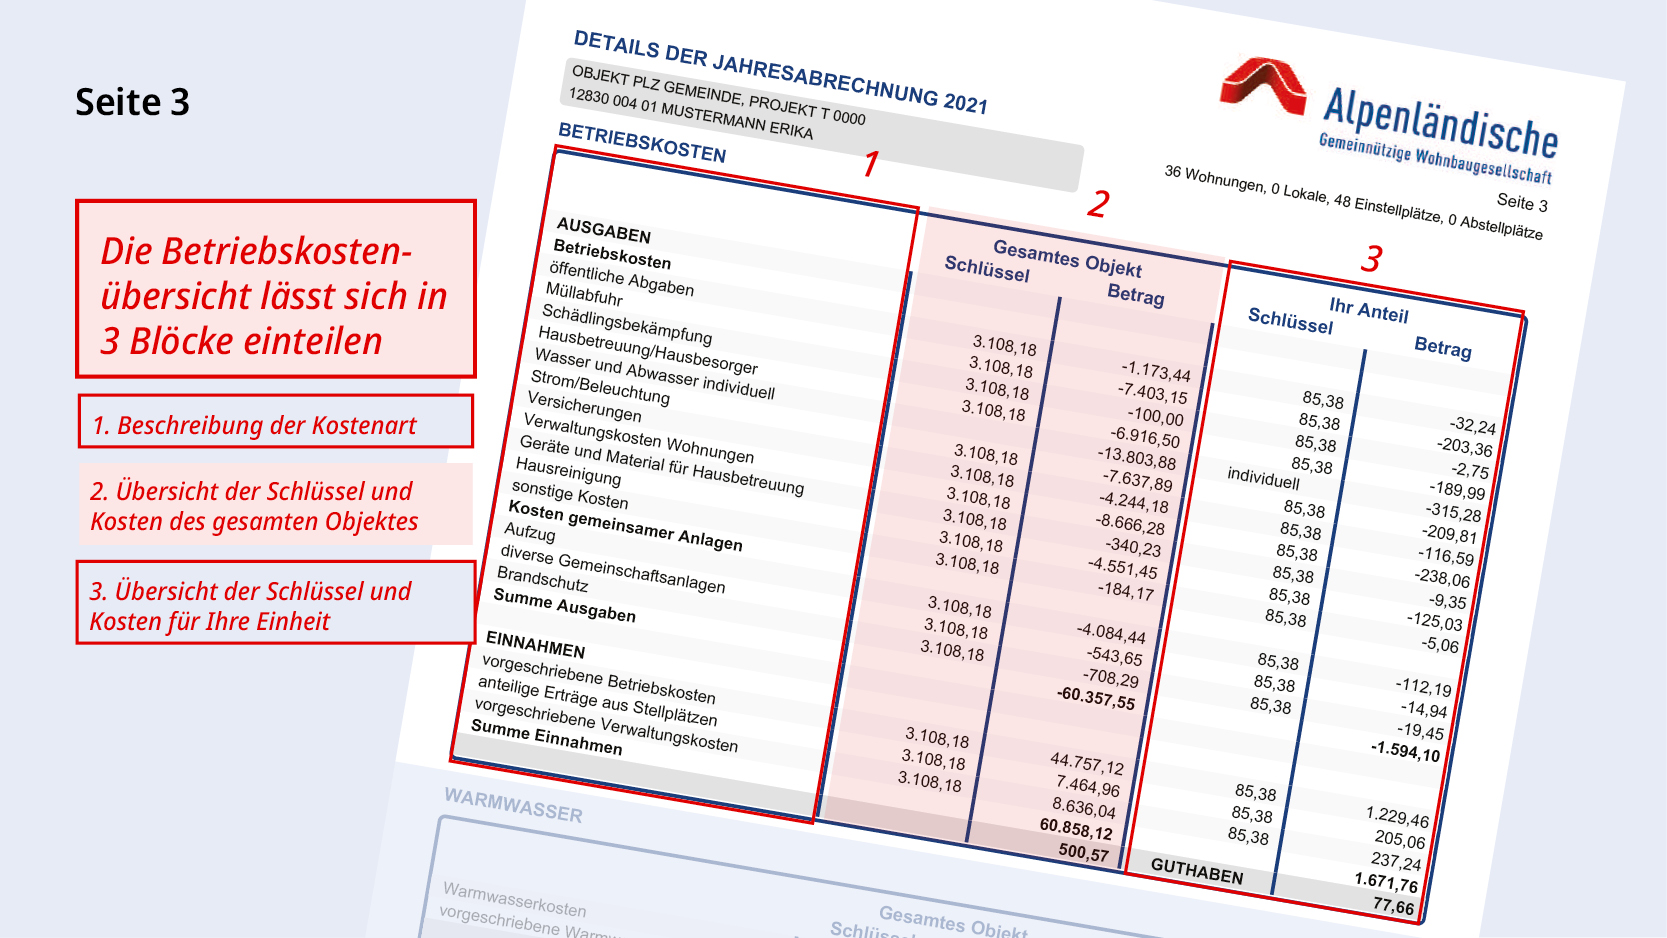Select the 'Summe Ausgaben' row label

click(564, 605)
